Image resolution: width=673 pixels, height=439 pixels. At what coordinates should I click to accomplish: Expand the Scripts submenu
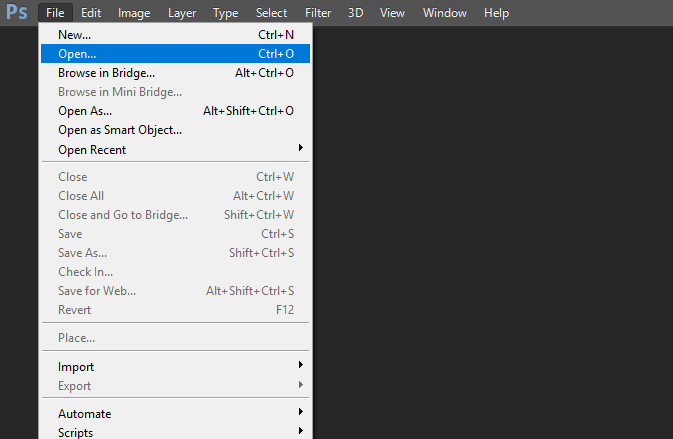coord(176,431)
